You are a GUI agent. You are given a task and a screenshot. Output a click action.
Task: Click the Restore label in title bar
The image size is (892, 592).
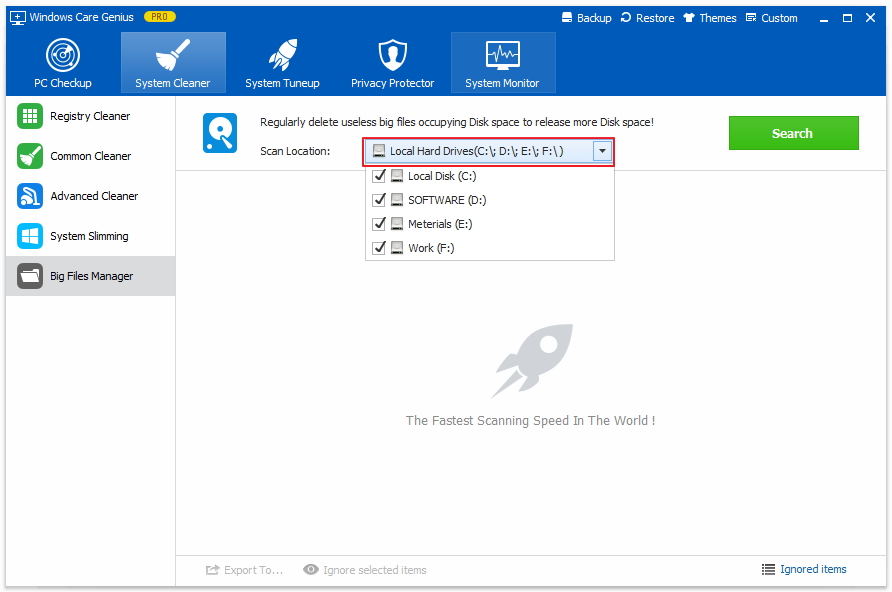click(655, 18)
